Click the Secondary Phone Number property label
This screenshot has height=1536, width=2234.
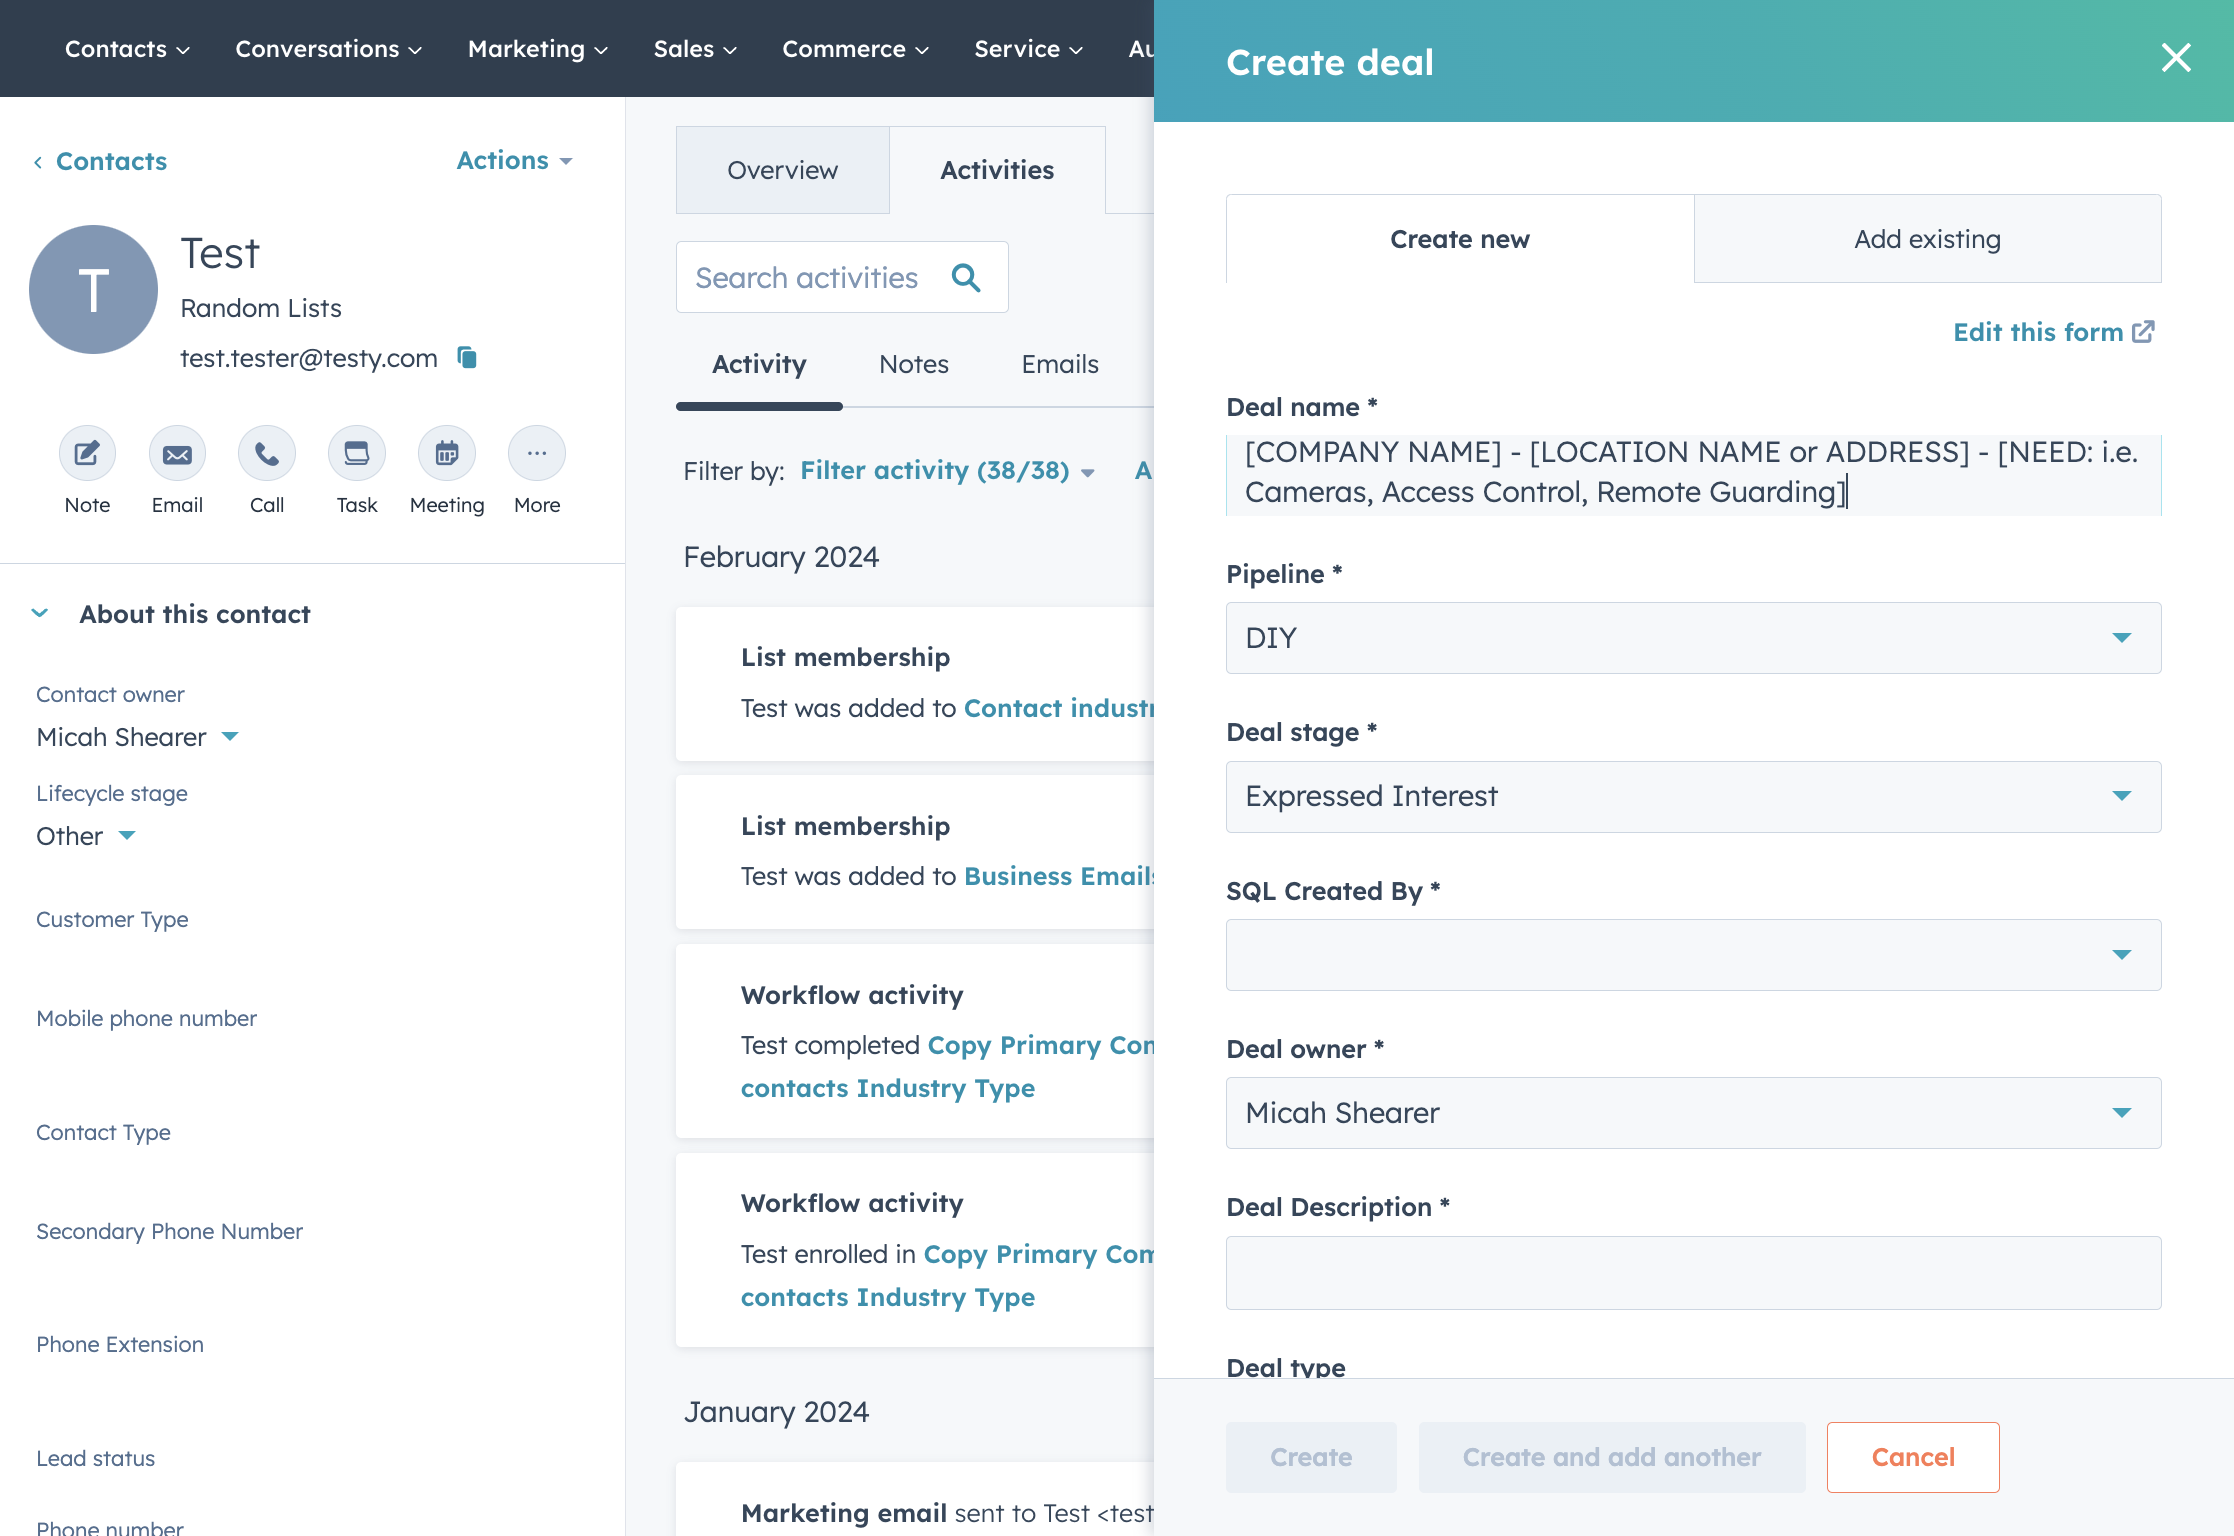tap(169, 1231)
